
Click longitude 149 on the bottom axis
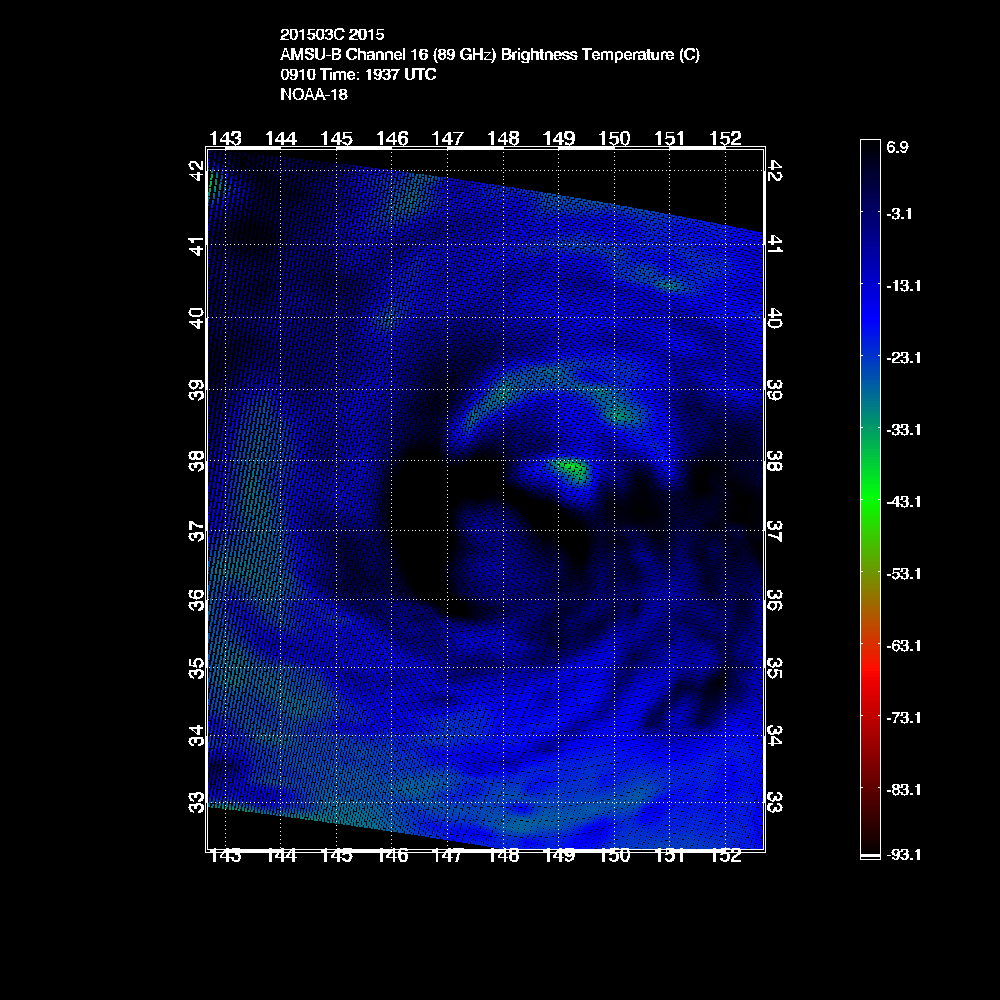tap(559, 856)
